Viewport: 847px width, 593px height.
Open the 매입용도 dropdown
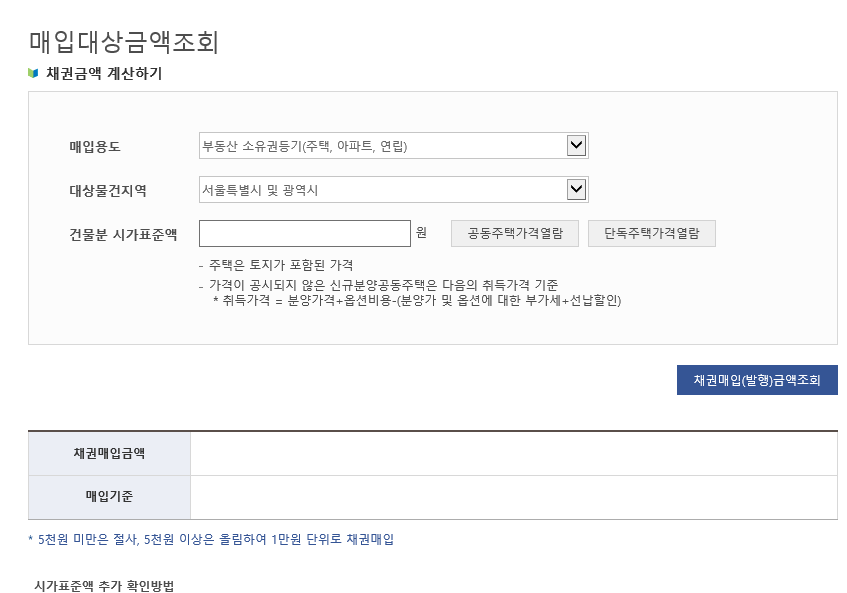[x=390, y=144]
